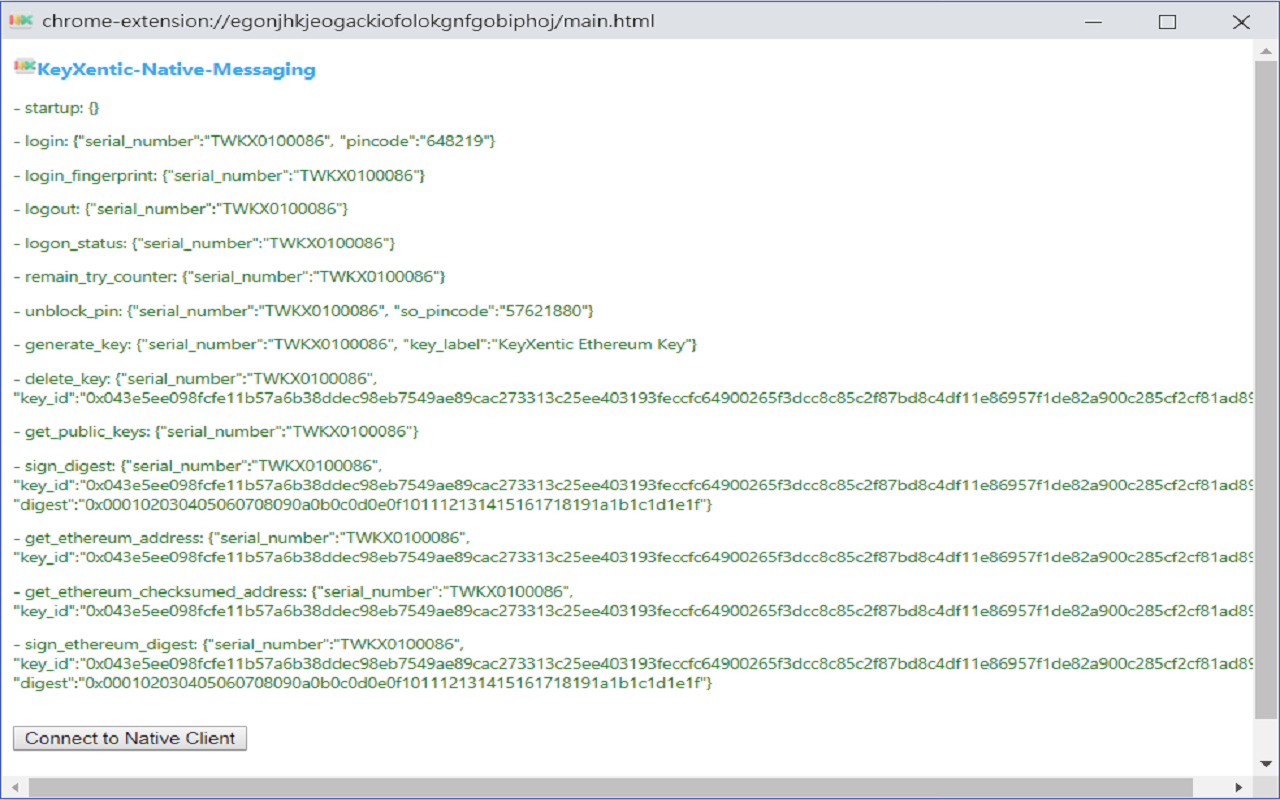Select the delete_key serial_number line
The width and height of the screenshot is (1280, 800).
pos(196,378)
